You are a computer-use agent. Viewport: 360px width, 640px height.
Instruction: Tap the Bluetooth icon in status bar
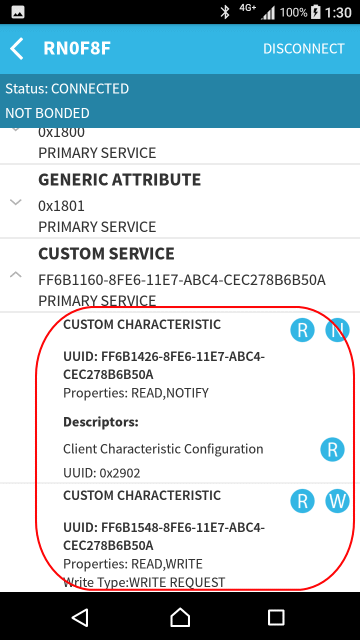(225, 12)
